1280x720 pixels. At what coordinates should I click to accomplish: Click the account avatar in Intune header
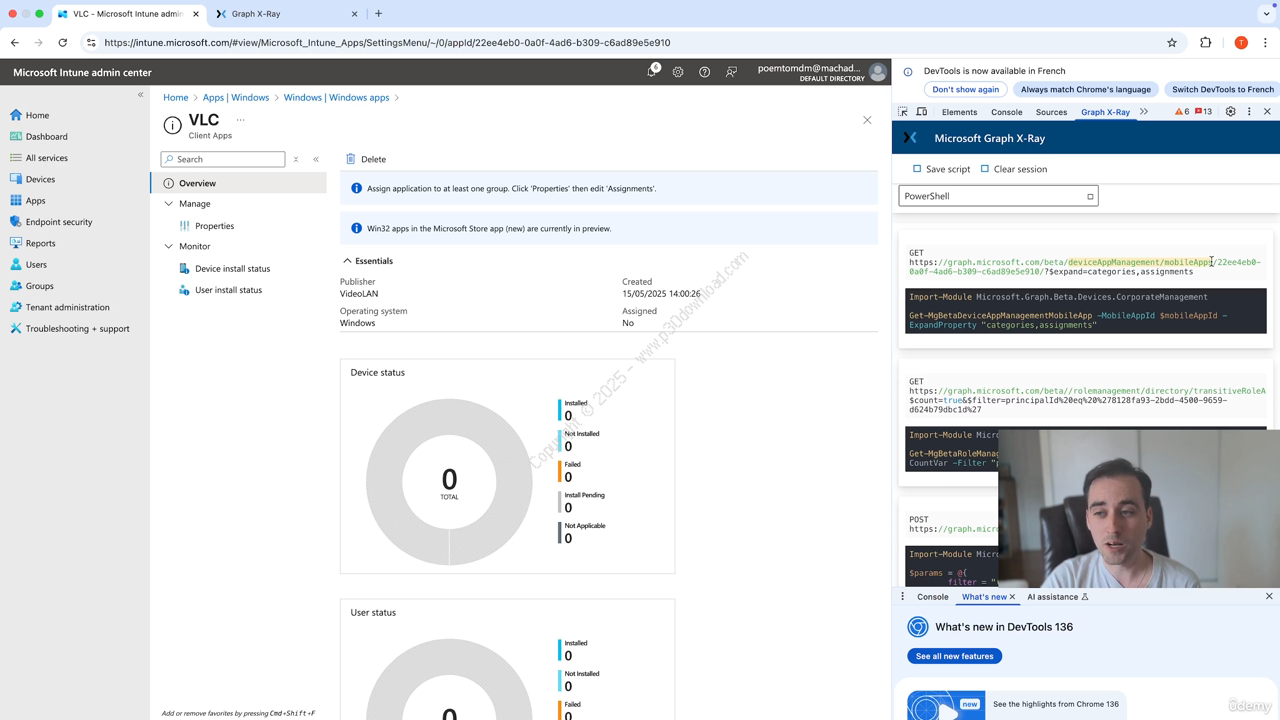877,72
